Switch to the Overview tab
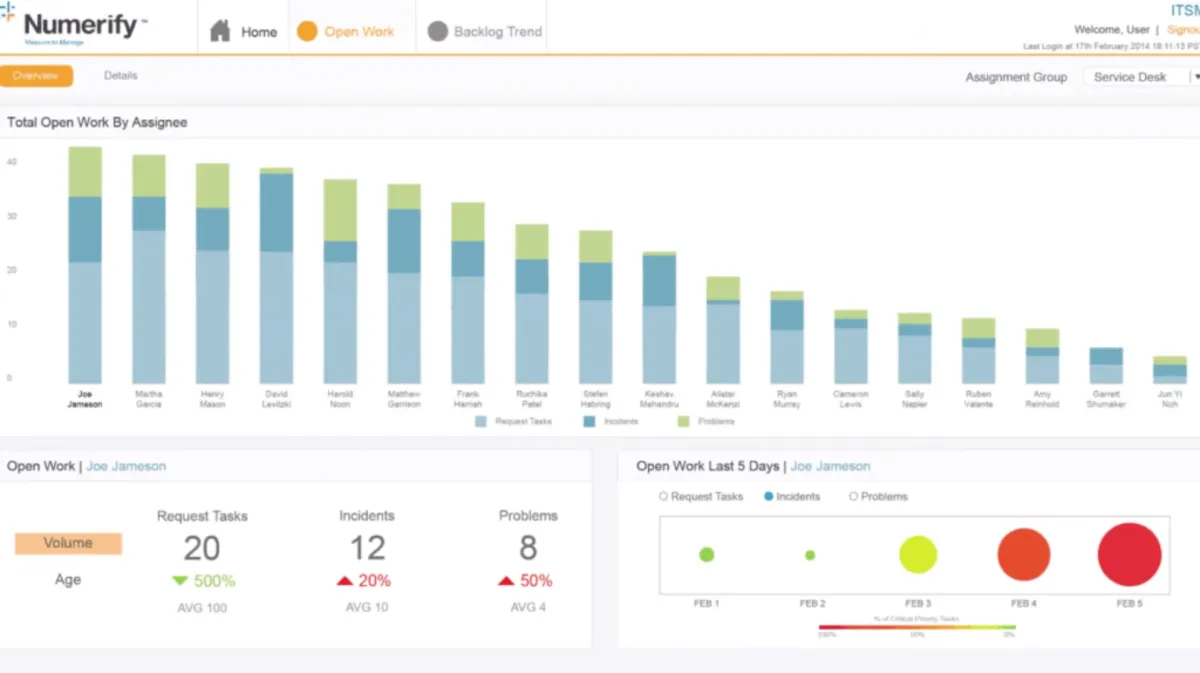Image resolution: width=1200 pixels, height=673 pixels. pyautogui.click(x=36, y=76)
